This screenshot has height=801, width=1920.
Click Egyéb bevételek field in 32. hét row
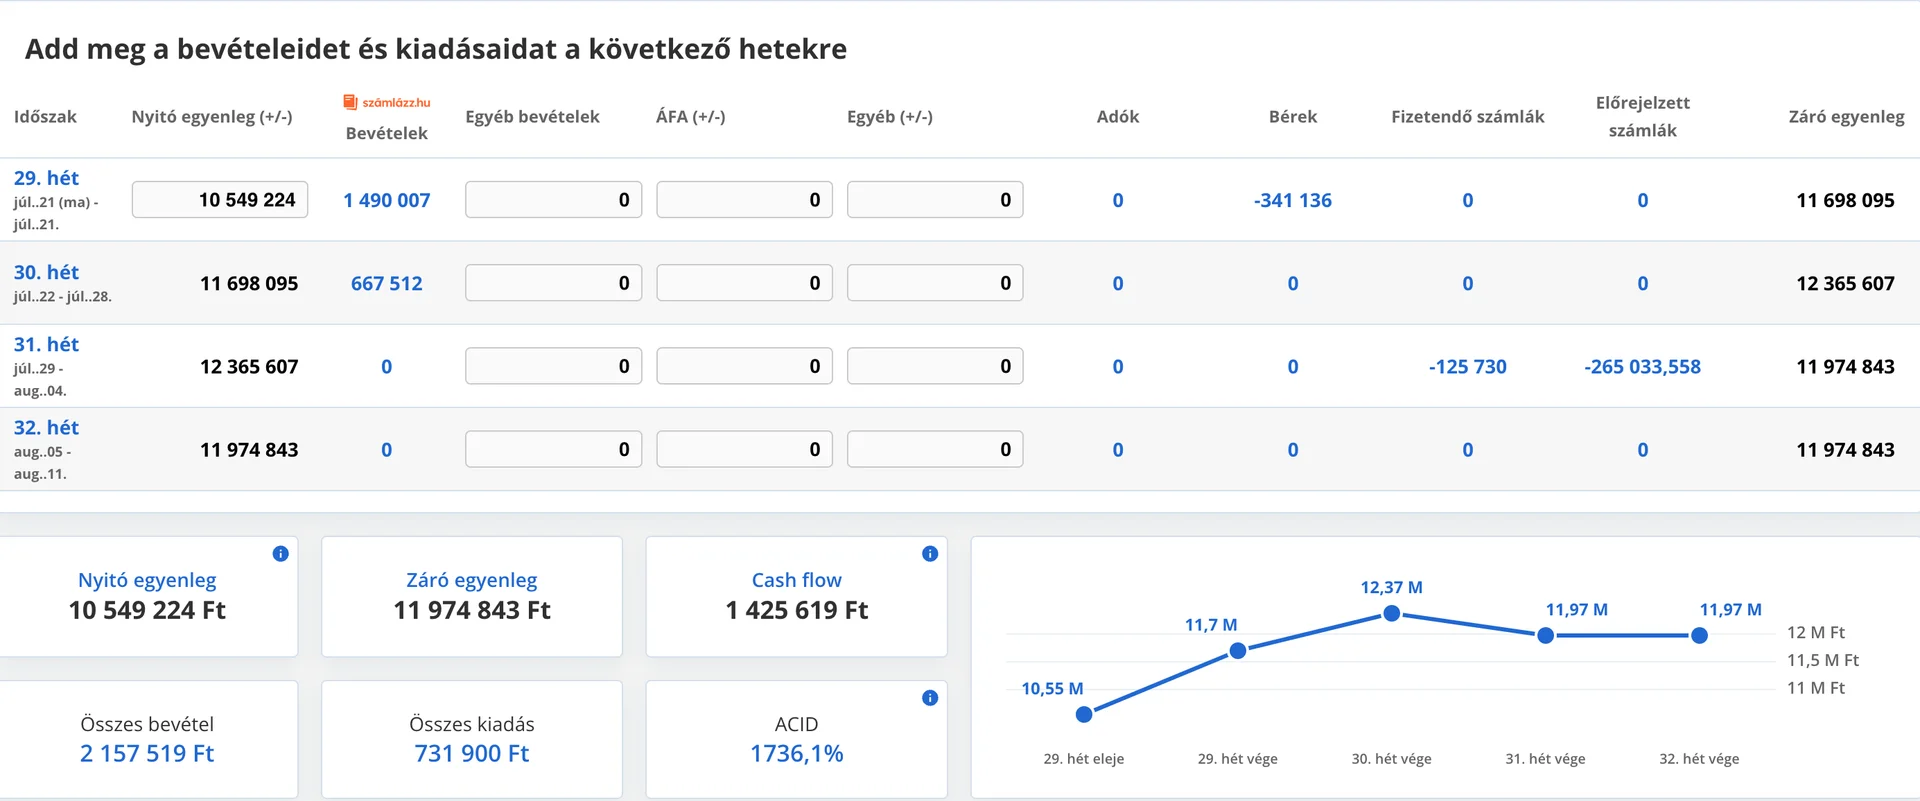click(553, 449)
